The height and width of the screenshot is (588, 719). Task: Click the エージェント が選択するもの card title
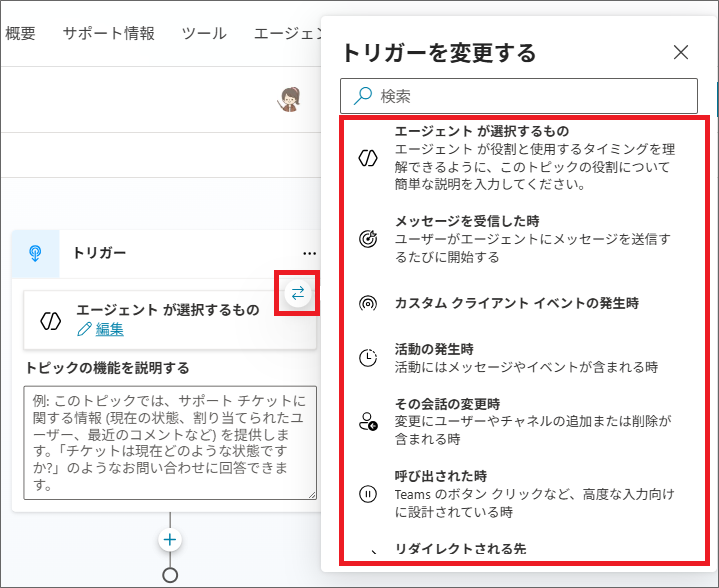tap(168, 310)
